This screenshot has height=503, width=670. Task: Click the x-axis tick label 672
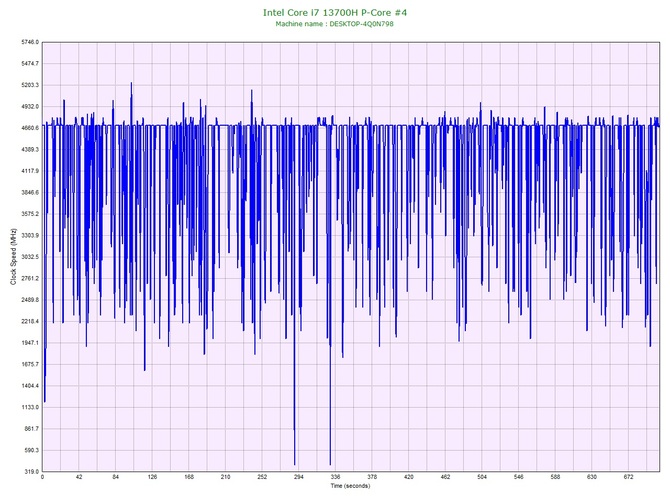point(629,477)
